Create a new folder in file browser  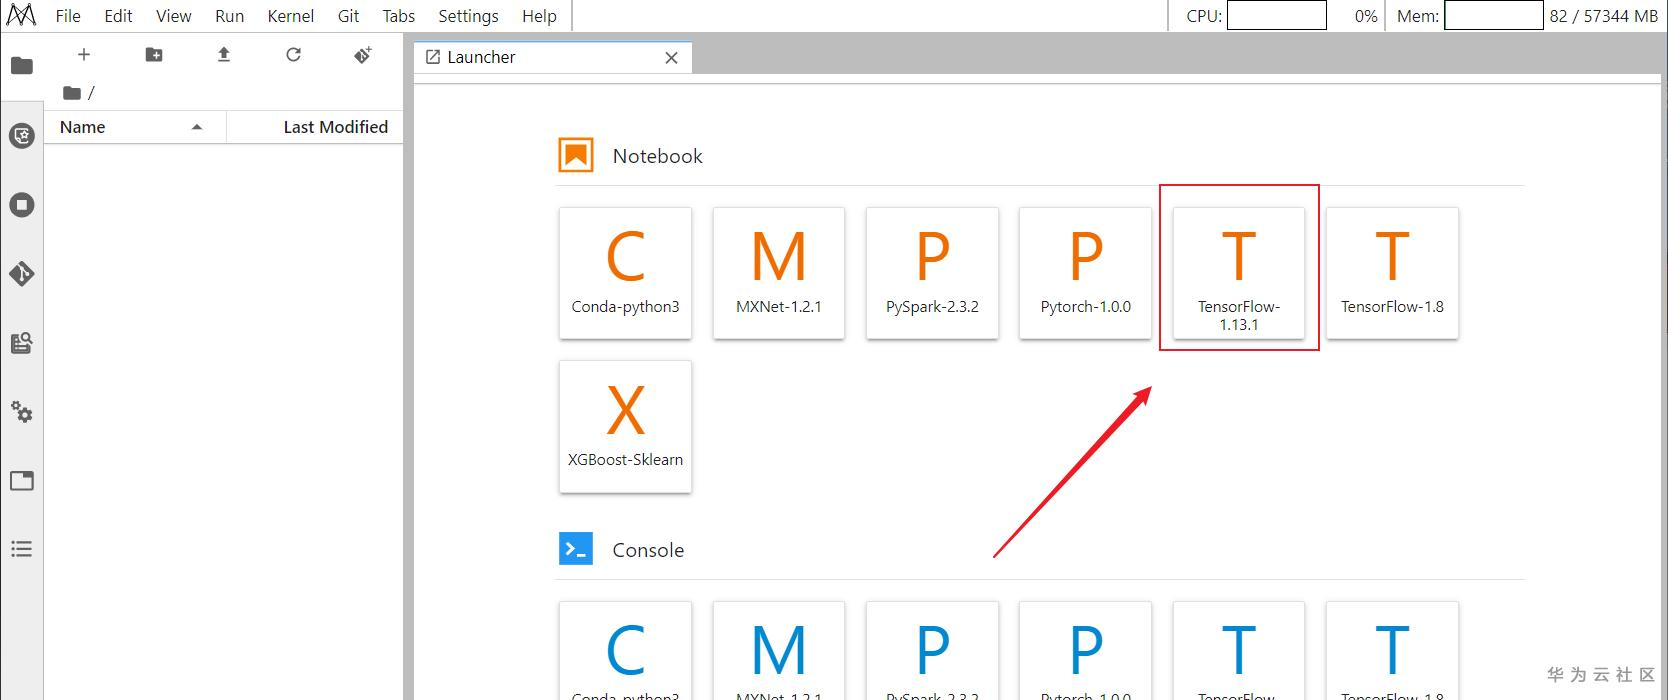pos(154,55)
